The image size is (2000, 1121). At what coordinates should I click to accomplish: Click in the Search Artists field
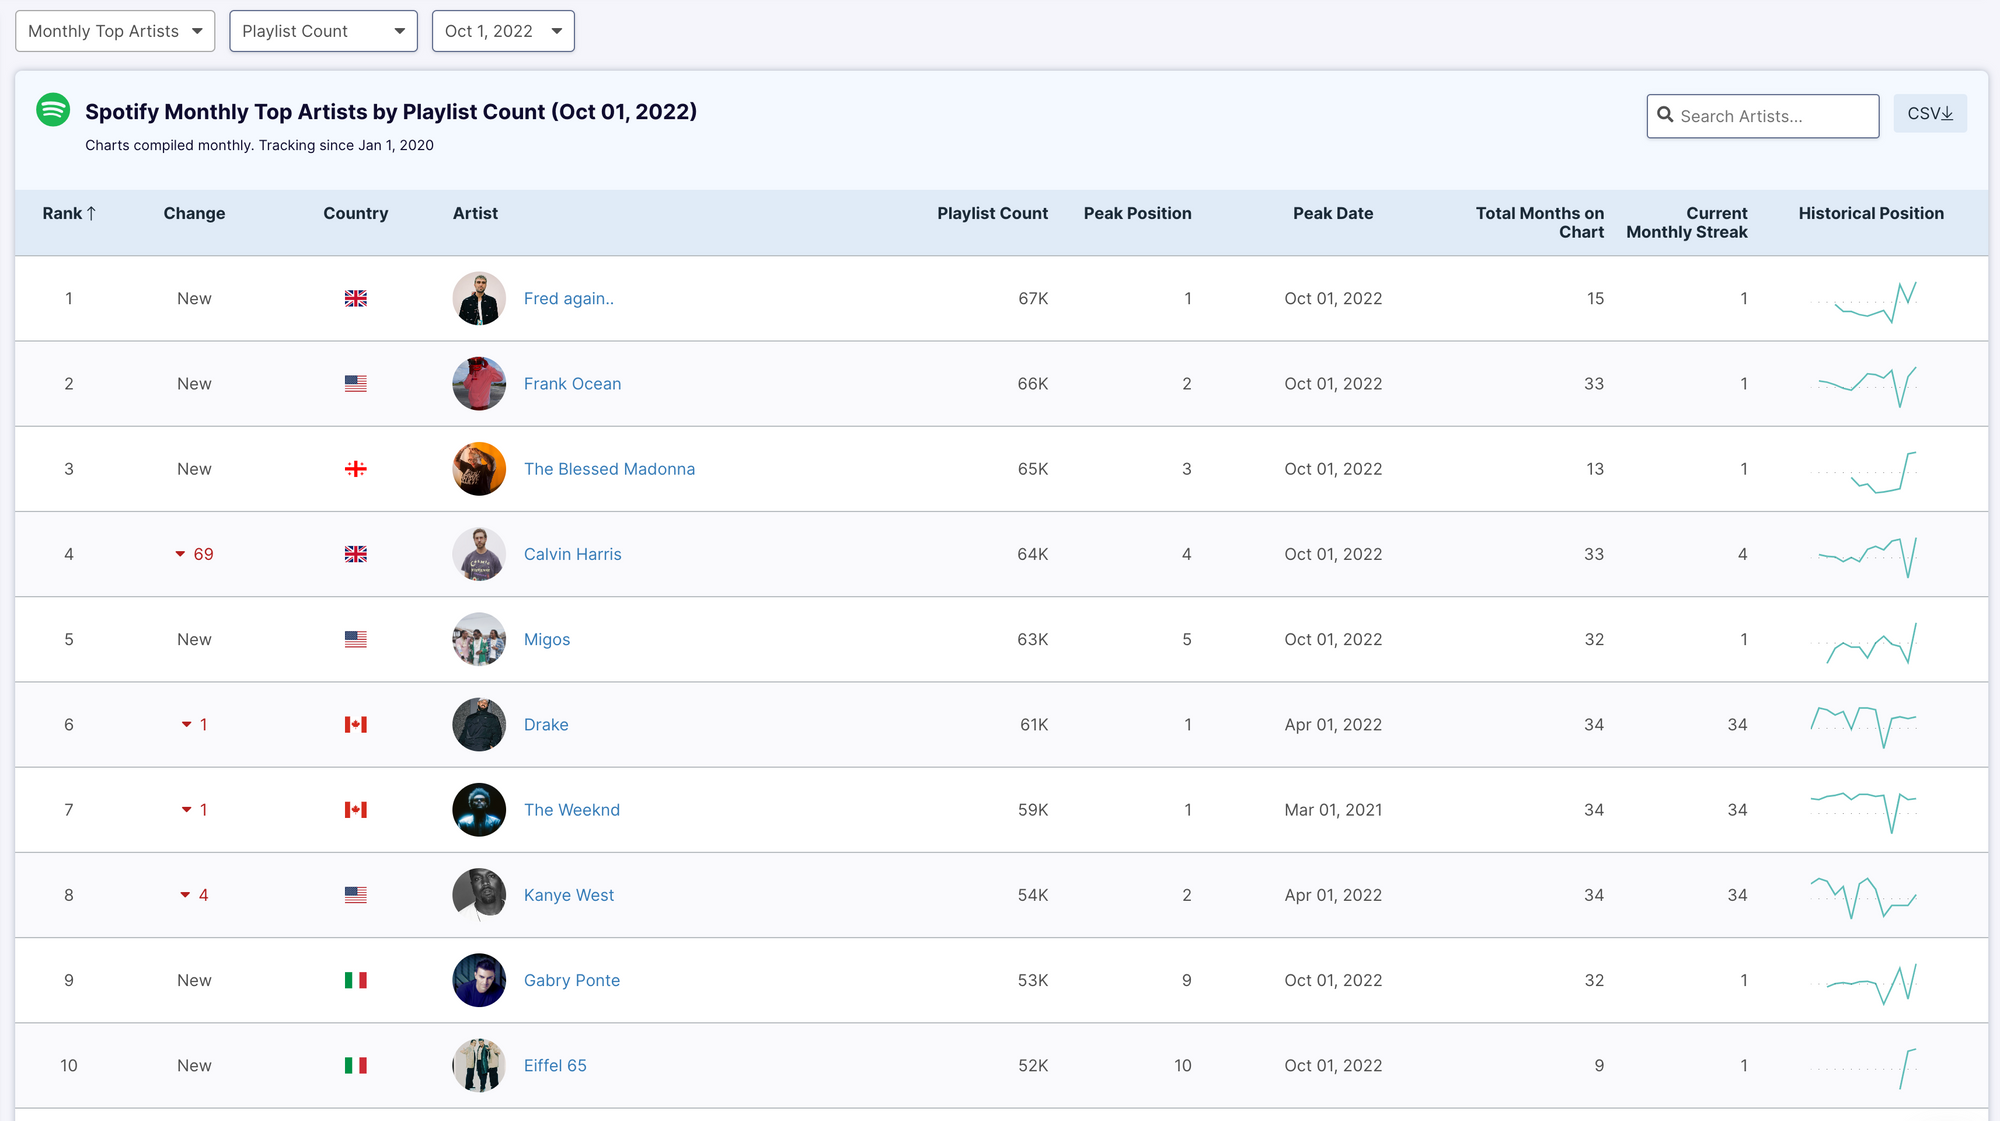tap(1775, 116)
